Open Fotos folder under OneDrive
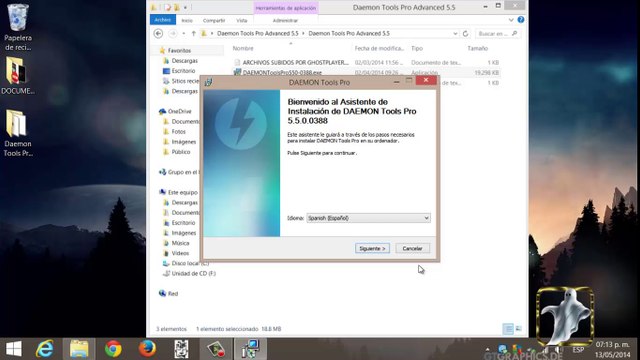The height and width of the screenshot is (360, 640). point(178,131)
